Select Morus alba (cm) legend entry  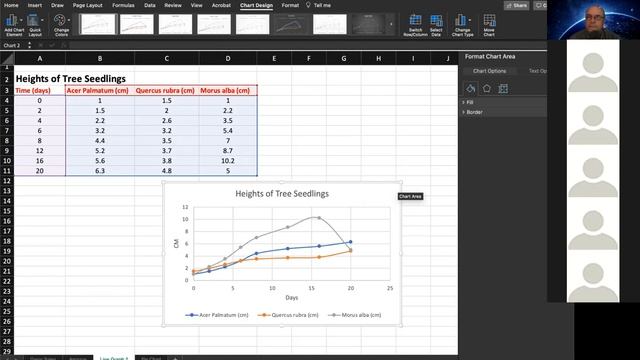point(355,315)
